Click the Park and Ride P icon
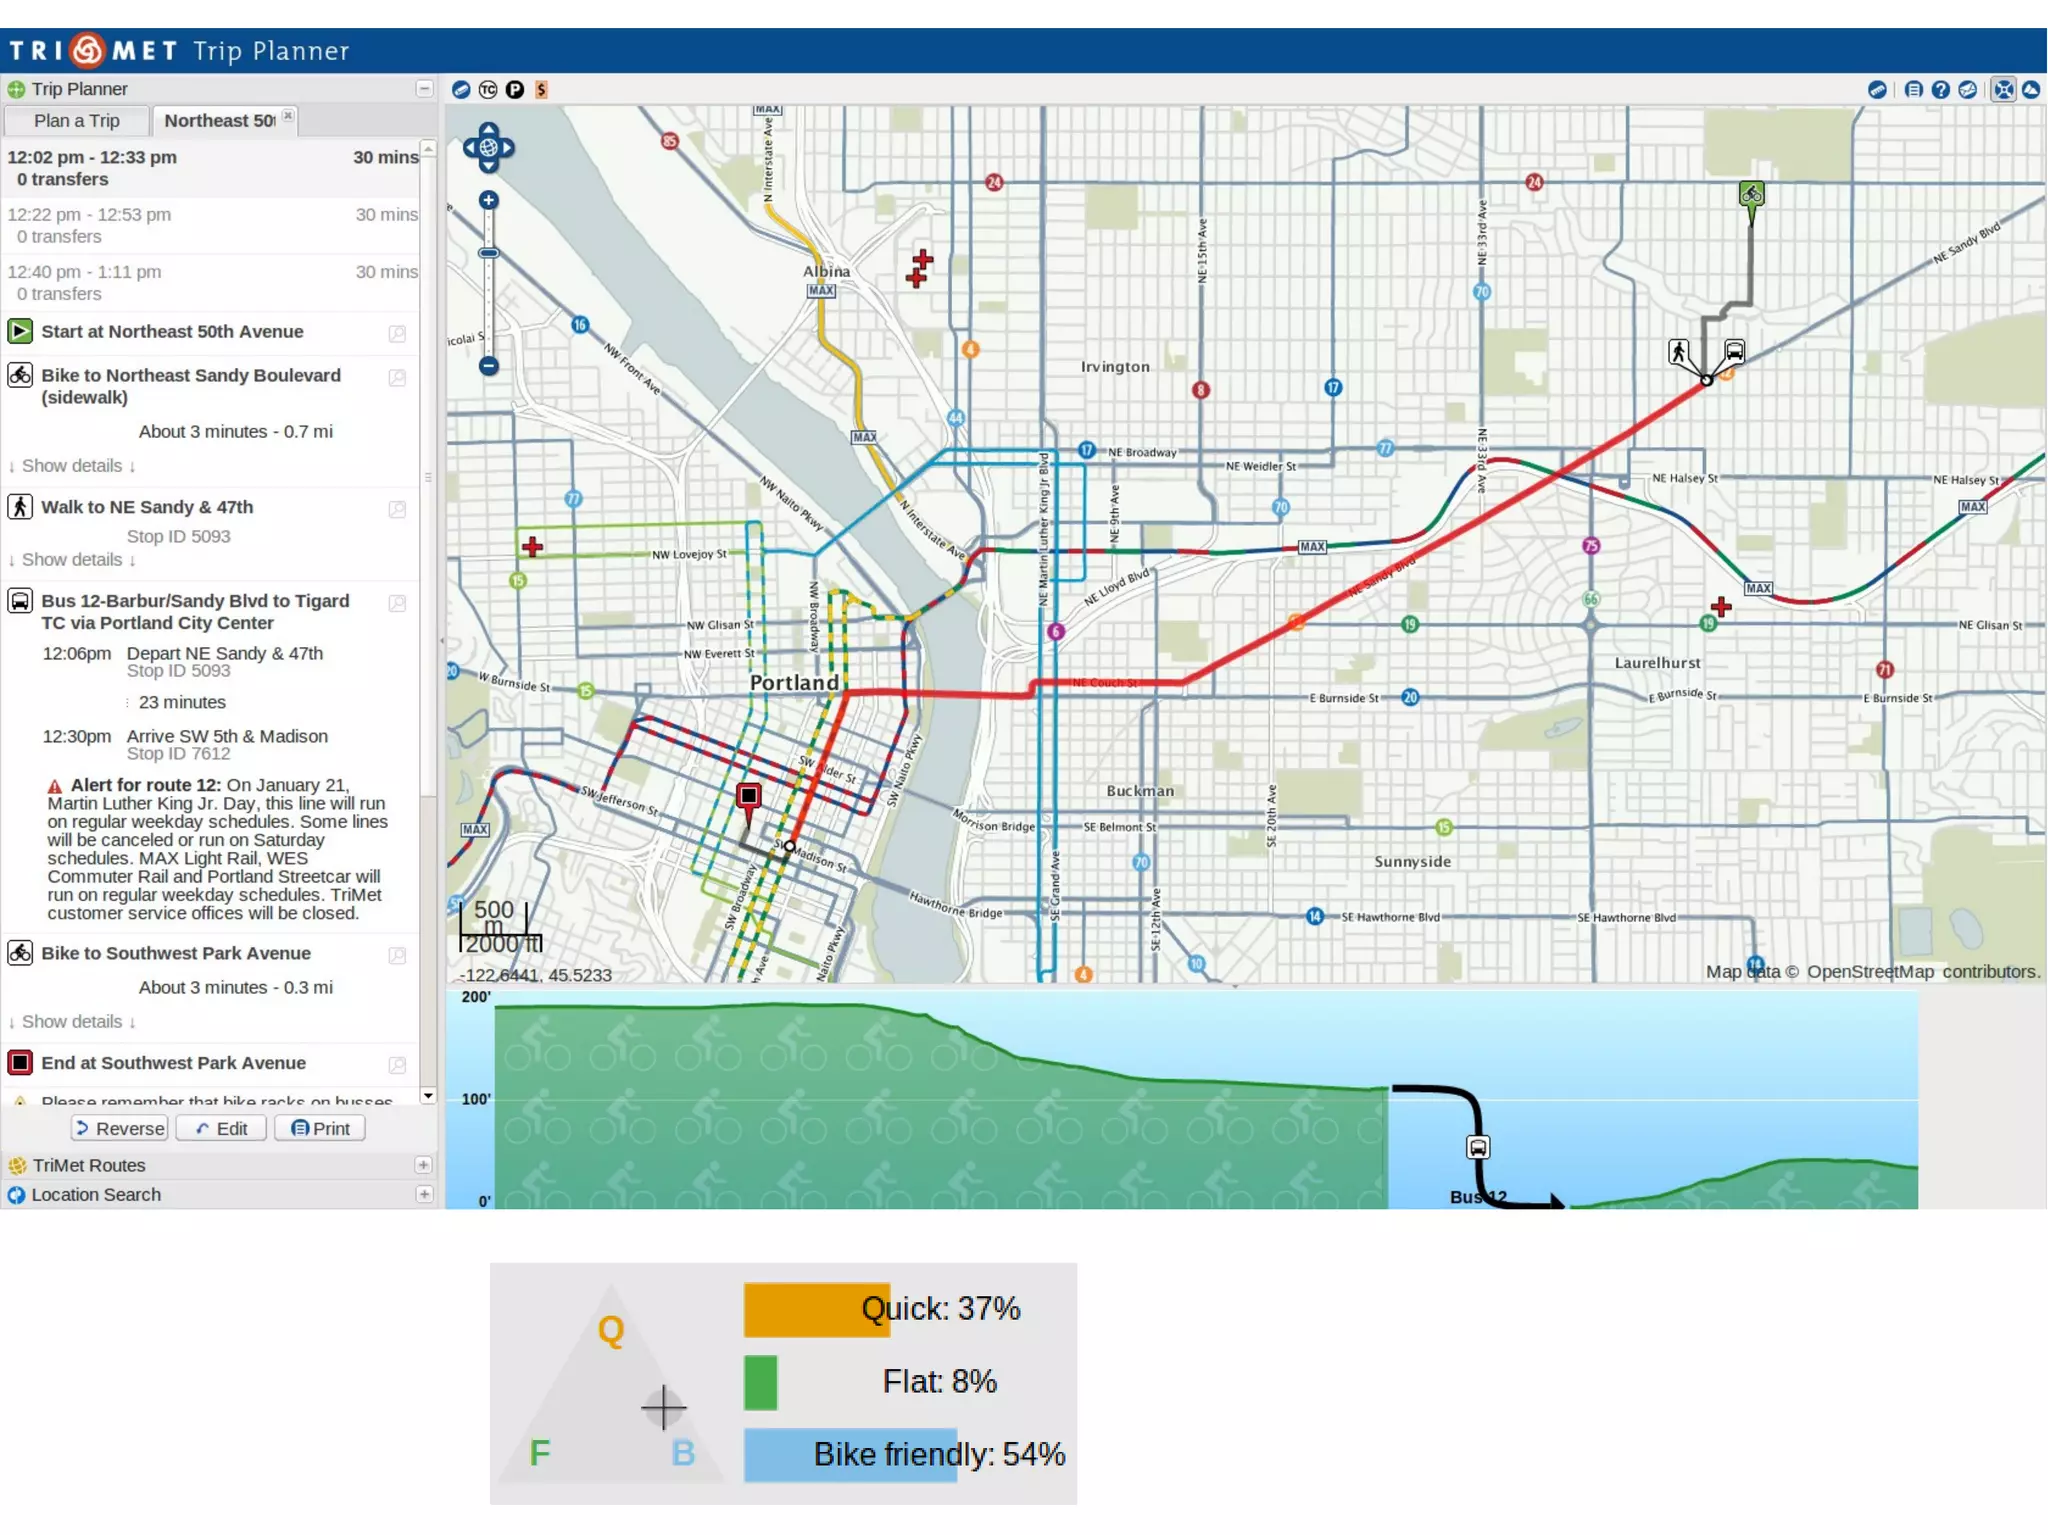 point(514,90)
